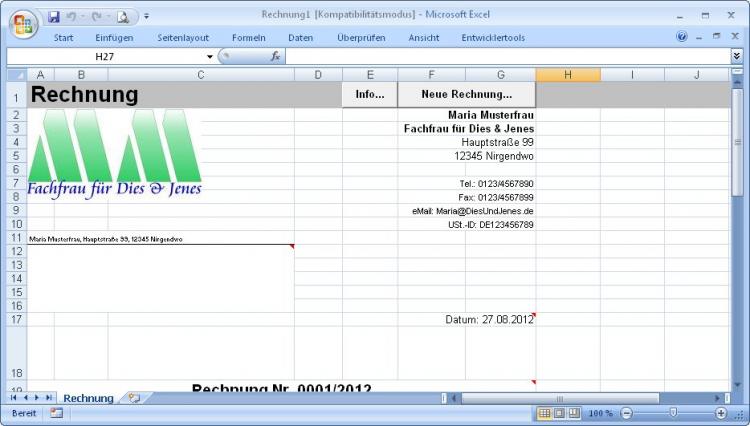Open Excel help question mark icon
This screenshot has width=750, height=426.
[682, 37]
